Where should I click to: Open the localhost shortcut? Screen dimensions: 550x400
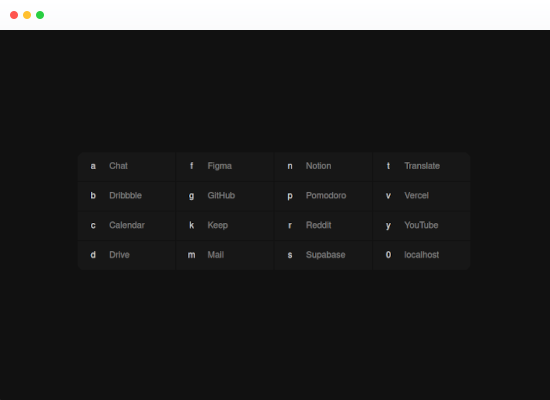tap(422, 255)
